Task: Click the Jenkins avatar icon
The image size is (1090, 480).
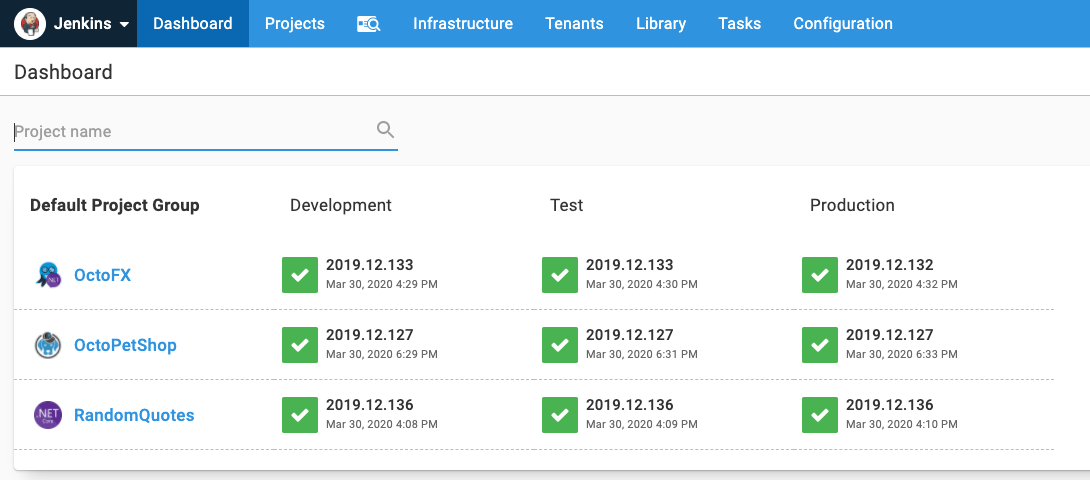Action: pos(29,24)
